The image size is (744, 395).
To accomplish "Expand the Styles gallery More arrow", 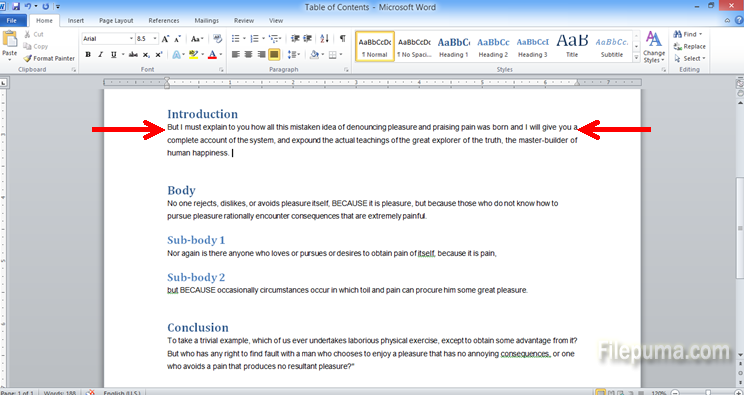I will coord(636,57).
